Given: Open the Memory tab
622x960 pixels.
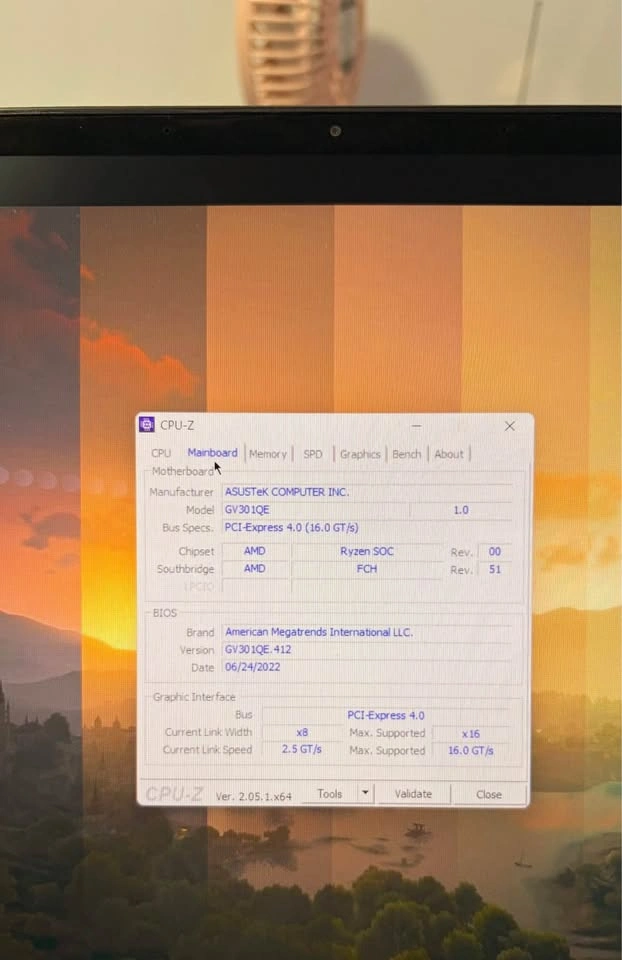Looking at the screenshot, I should (268, 454).
